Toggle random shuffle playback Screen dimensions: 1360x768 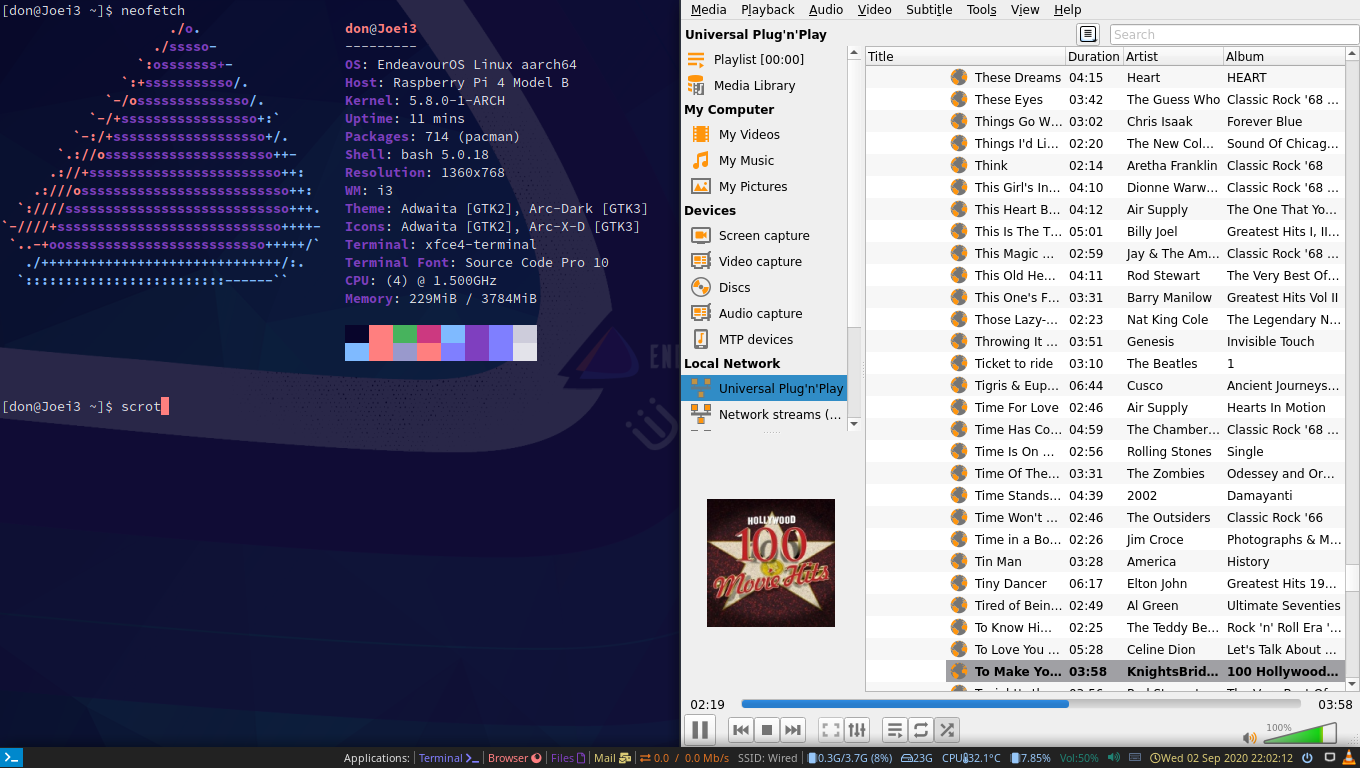pos(947,730)
